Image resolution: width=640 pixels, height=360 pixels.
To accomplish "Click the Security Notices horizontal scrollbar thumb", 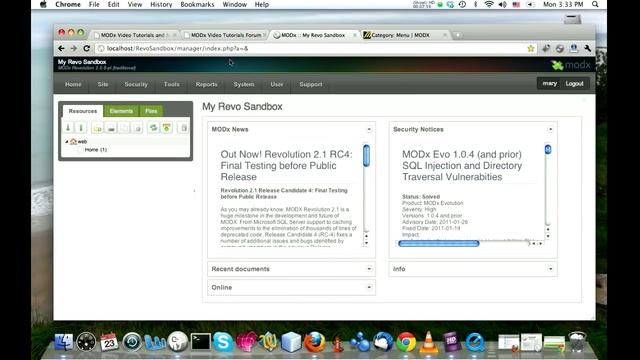I will pyautogui.click(x=438, y=244).
